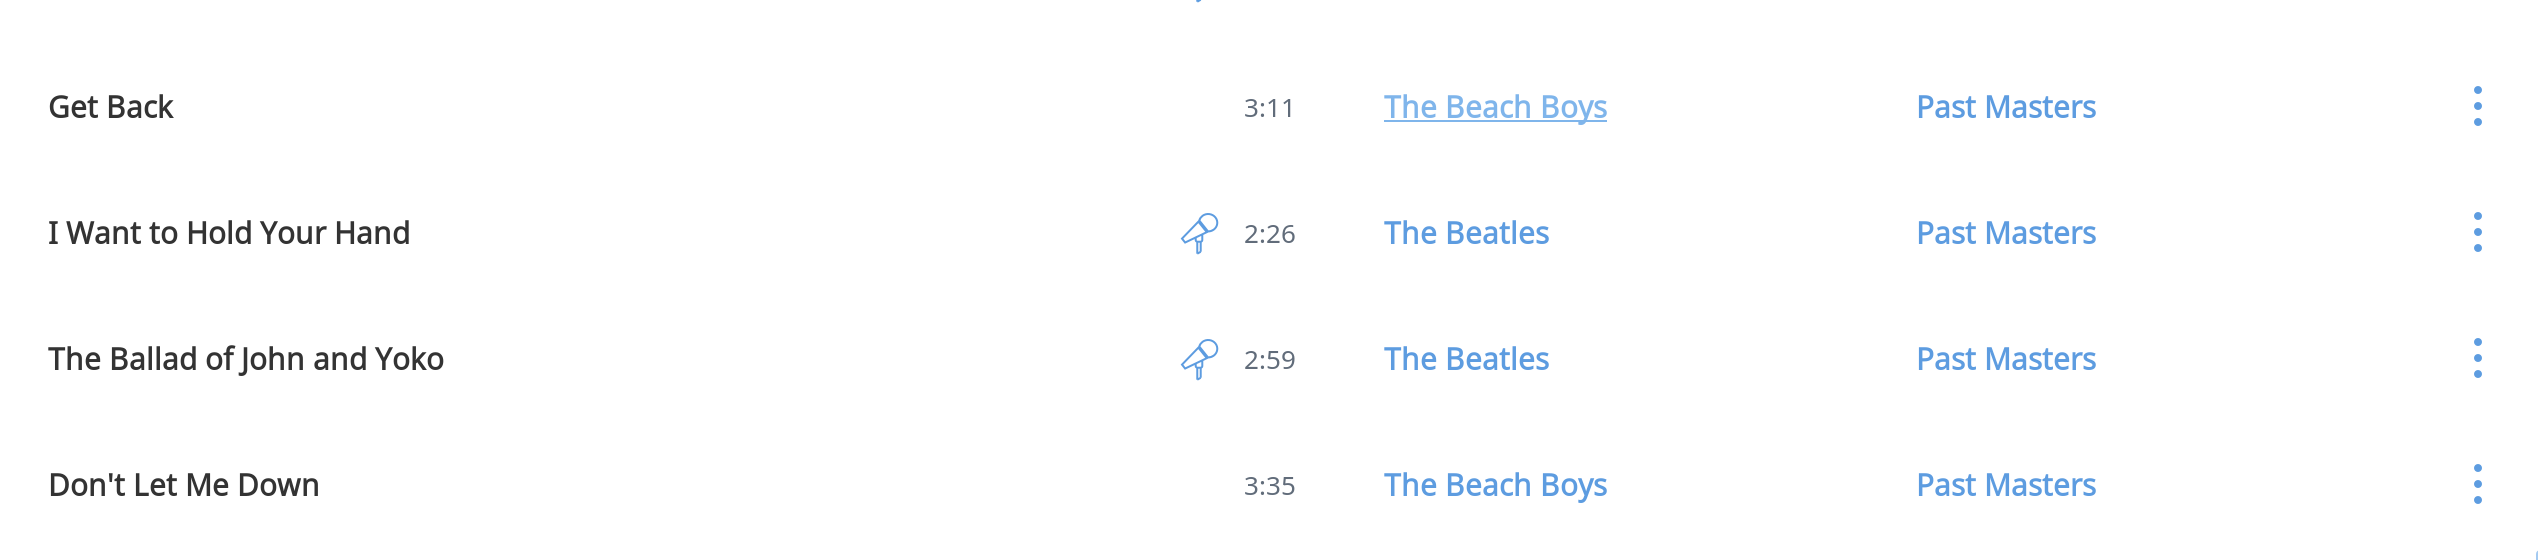Click microphone icon for The Ballad of John and Yoko

click(x=1199, y=359)
